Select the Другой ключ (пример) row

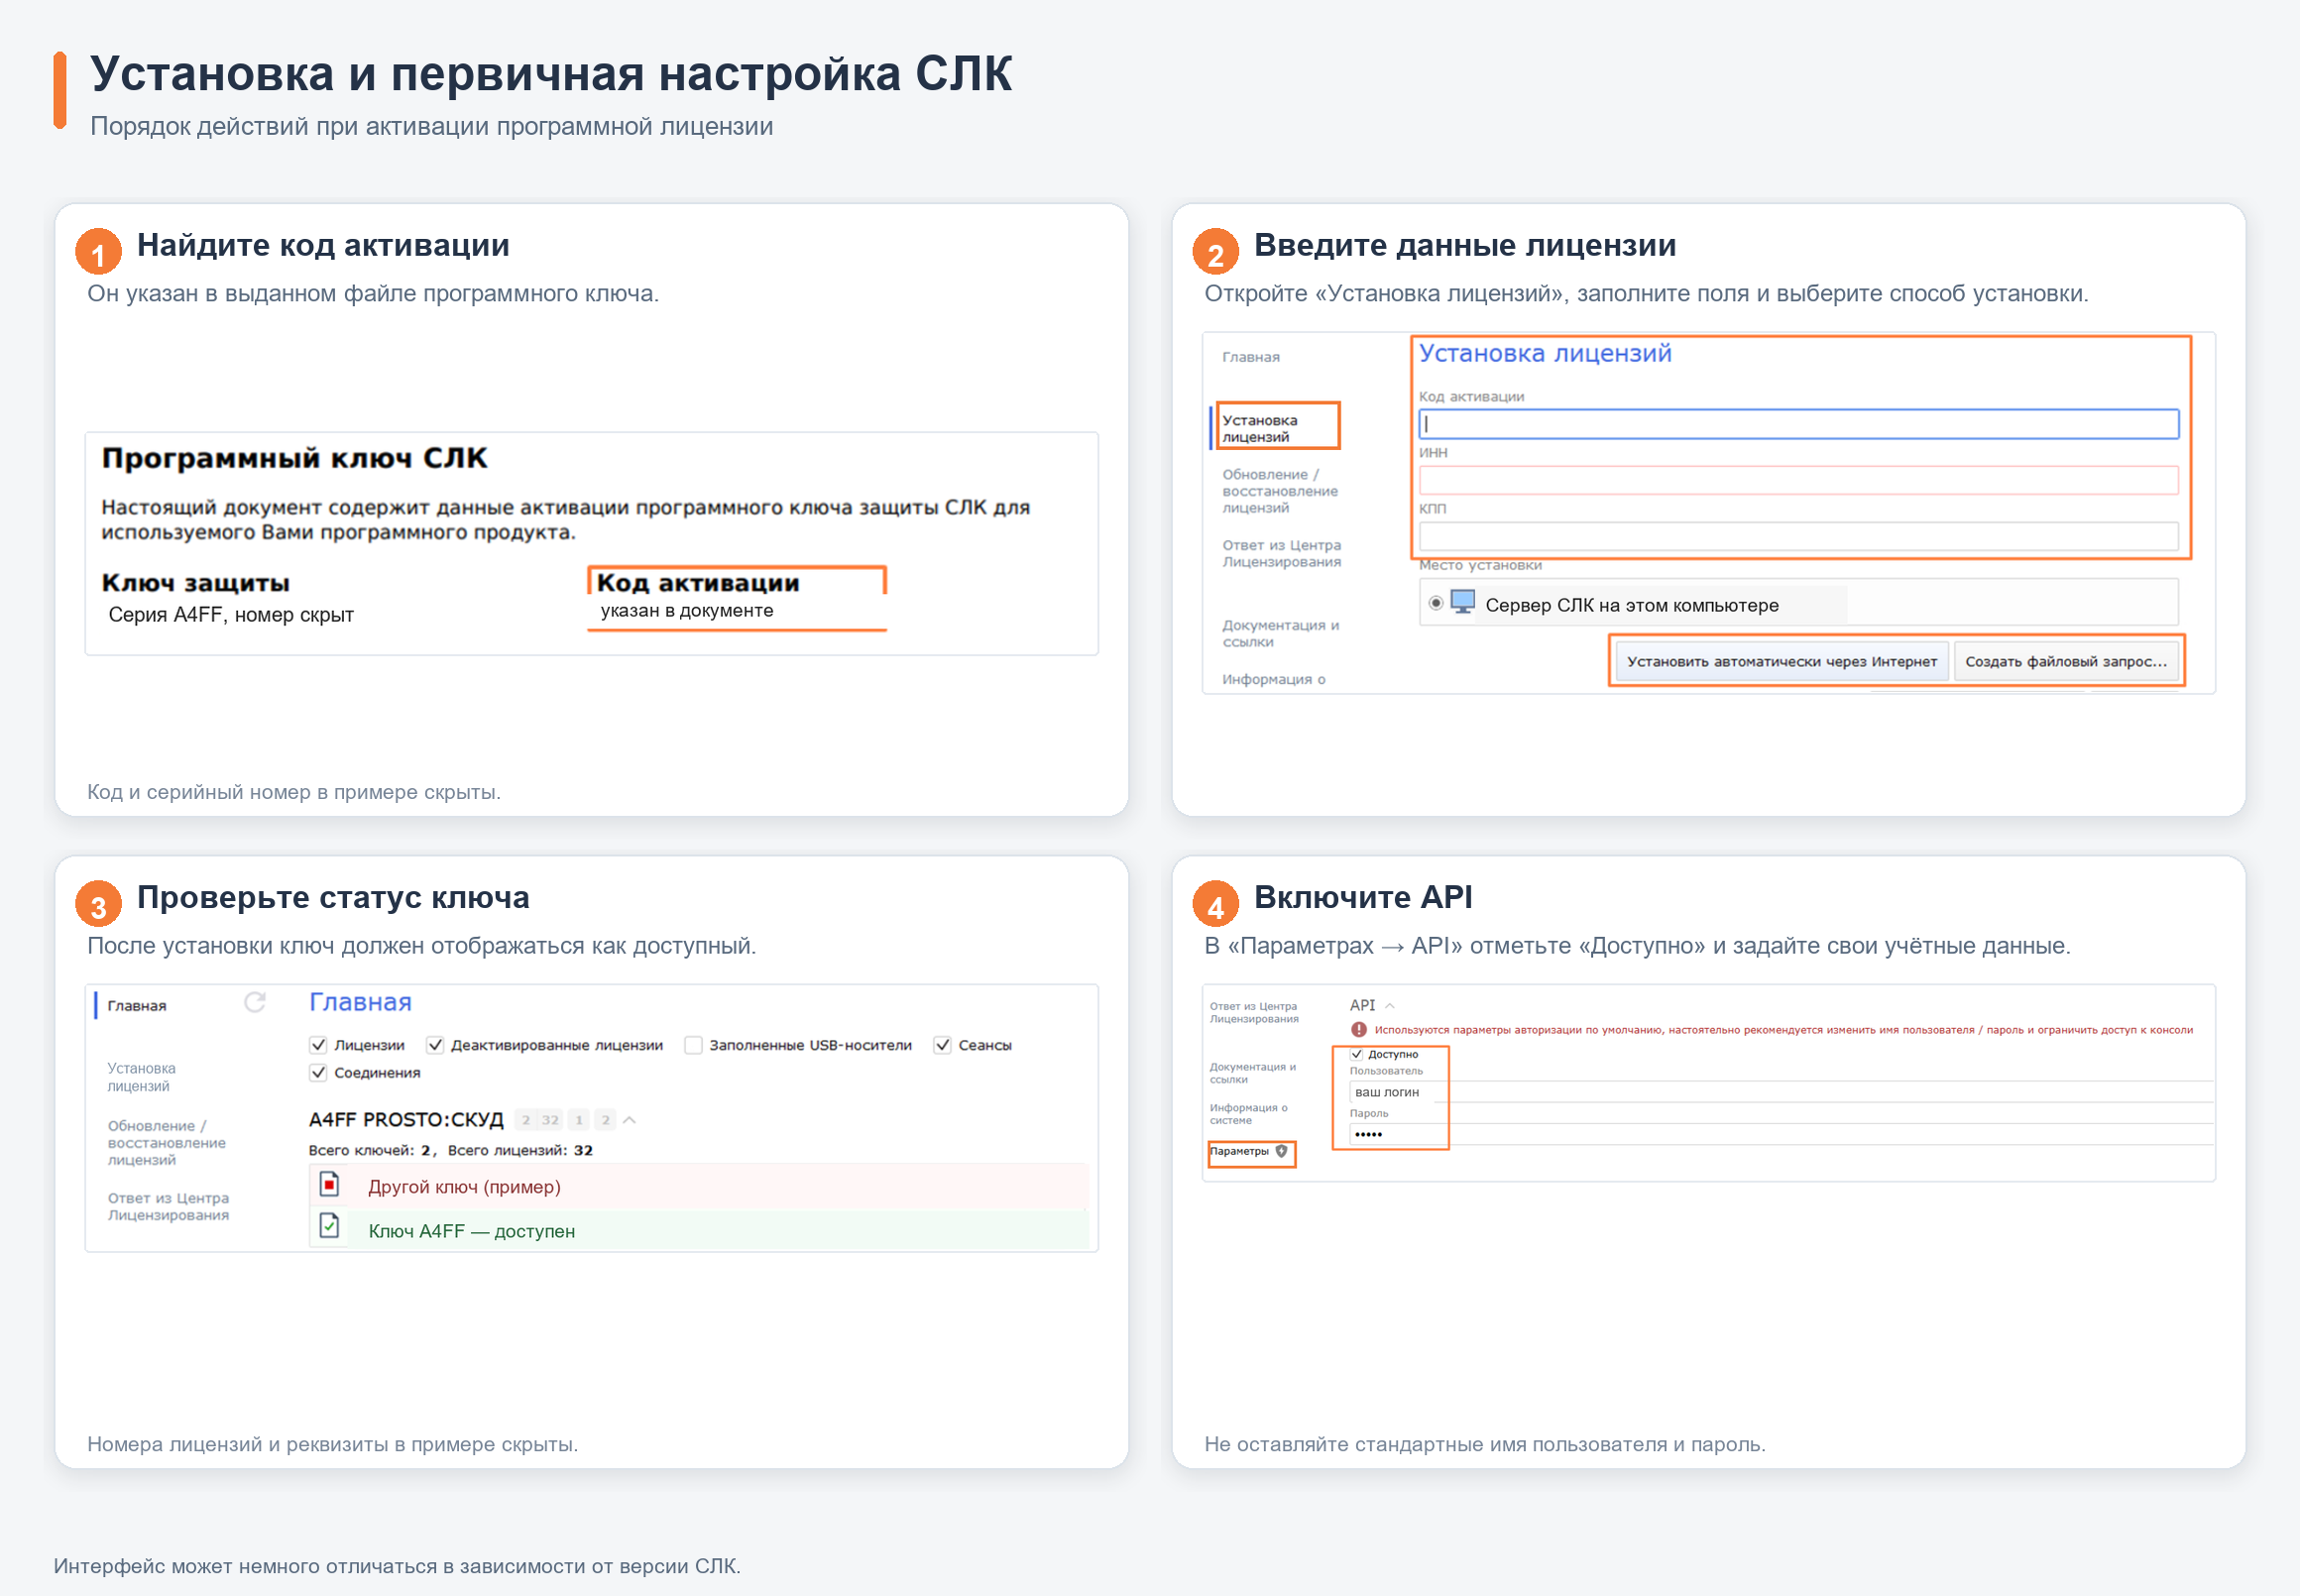[698, 1186]
